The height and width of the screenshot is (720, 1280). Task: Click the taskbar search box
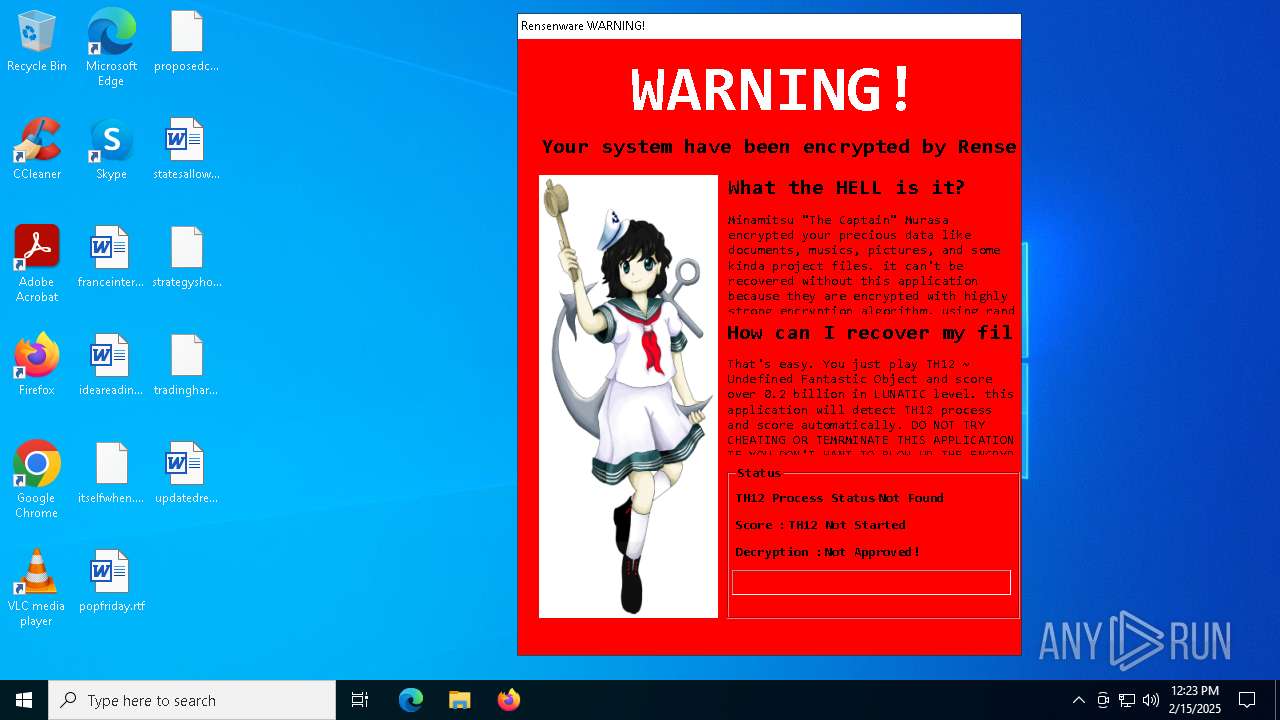tap(192, 700)
